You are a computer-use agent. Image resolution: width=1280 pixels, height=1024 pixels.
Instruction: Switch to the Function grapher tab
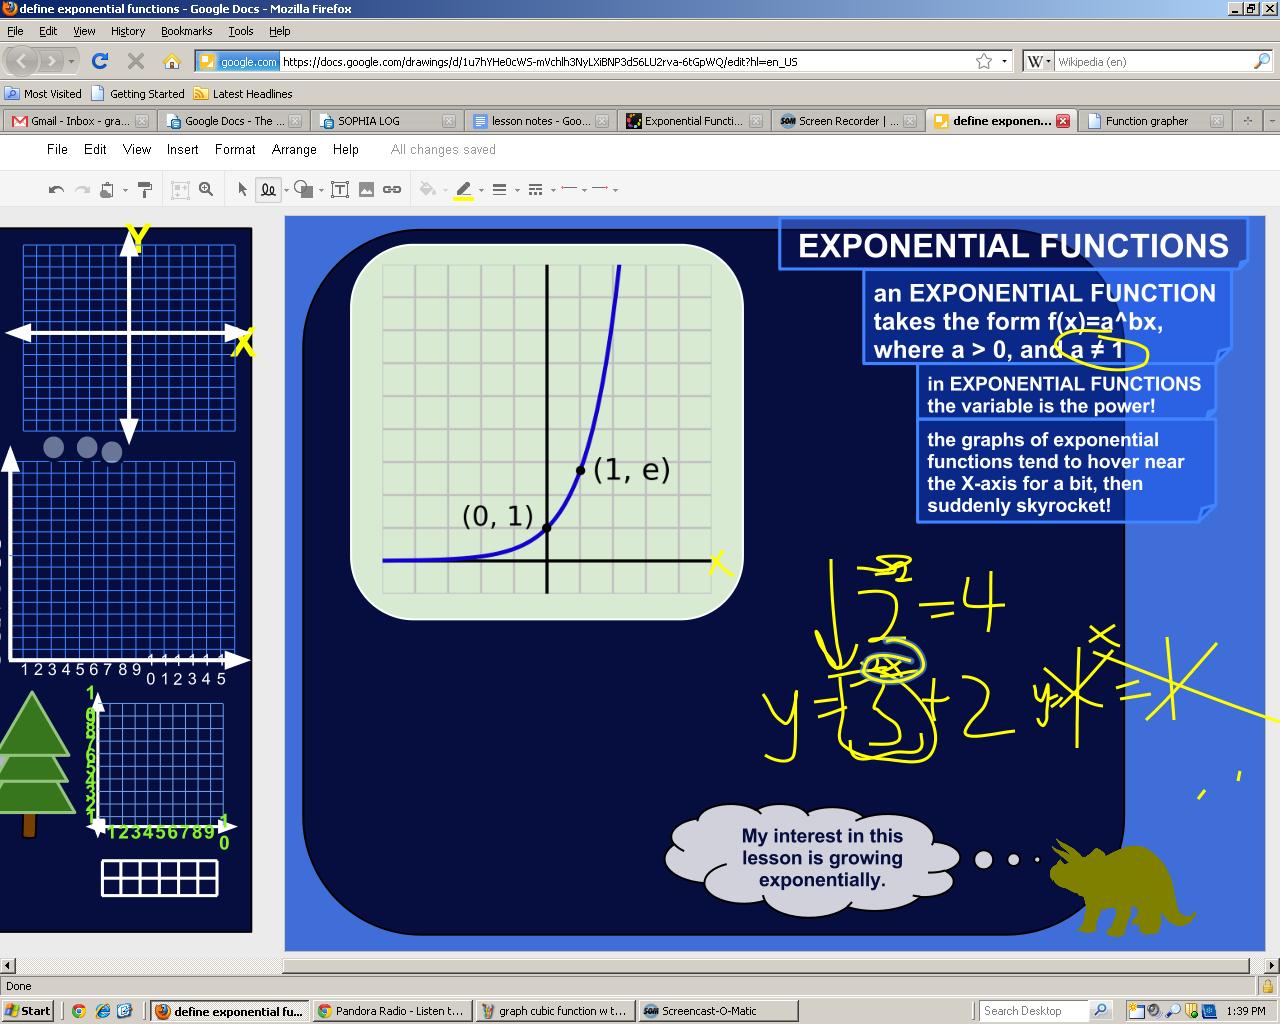point(1146,121)
